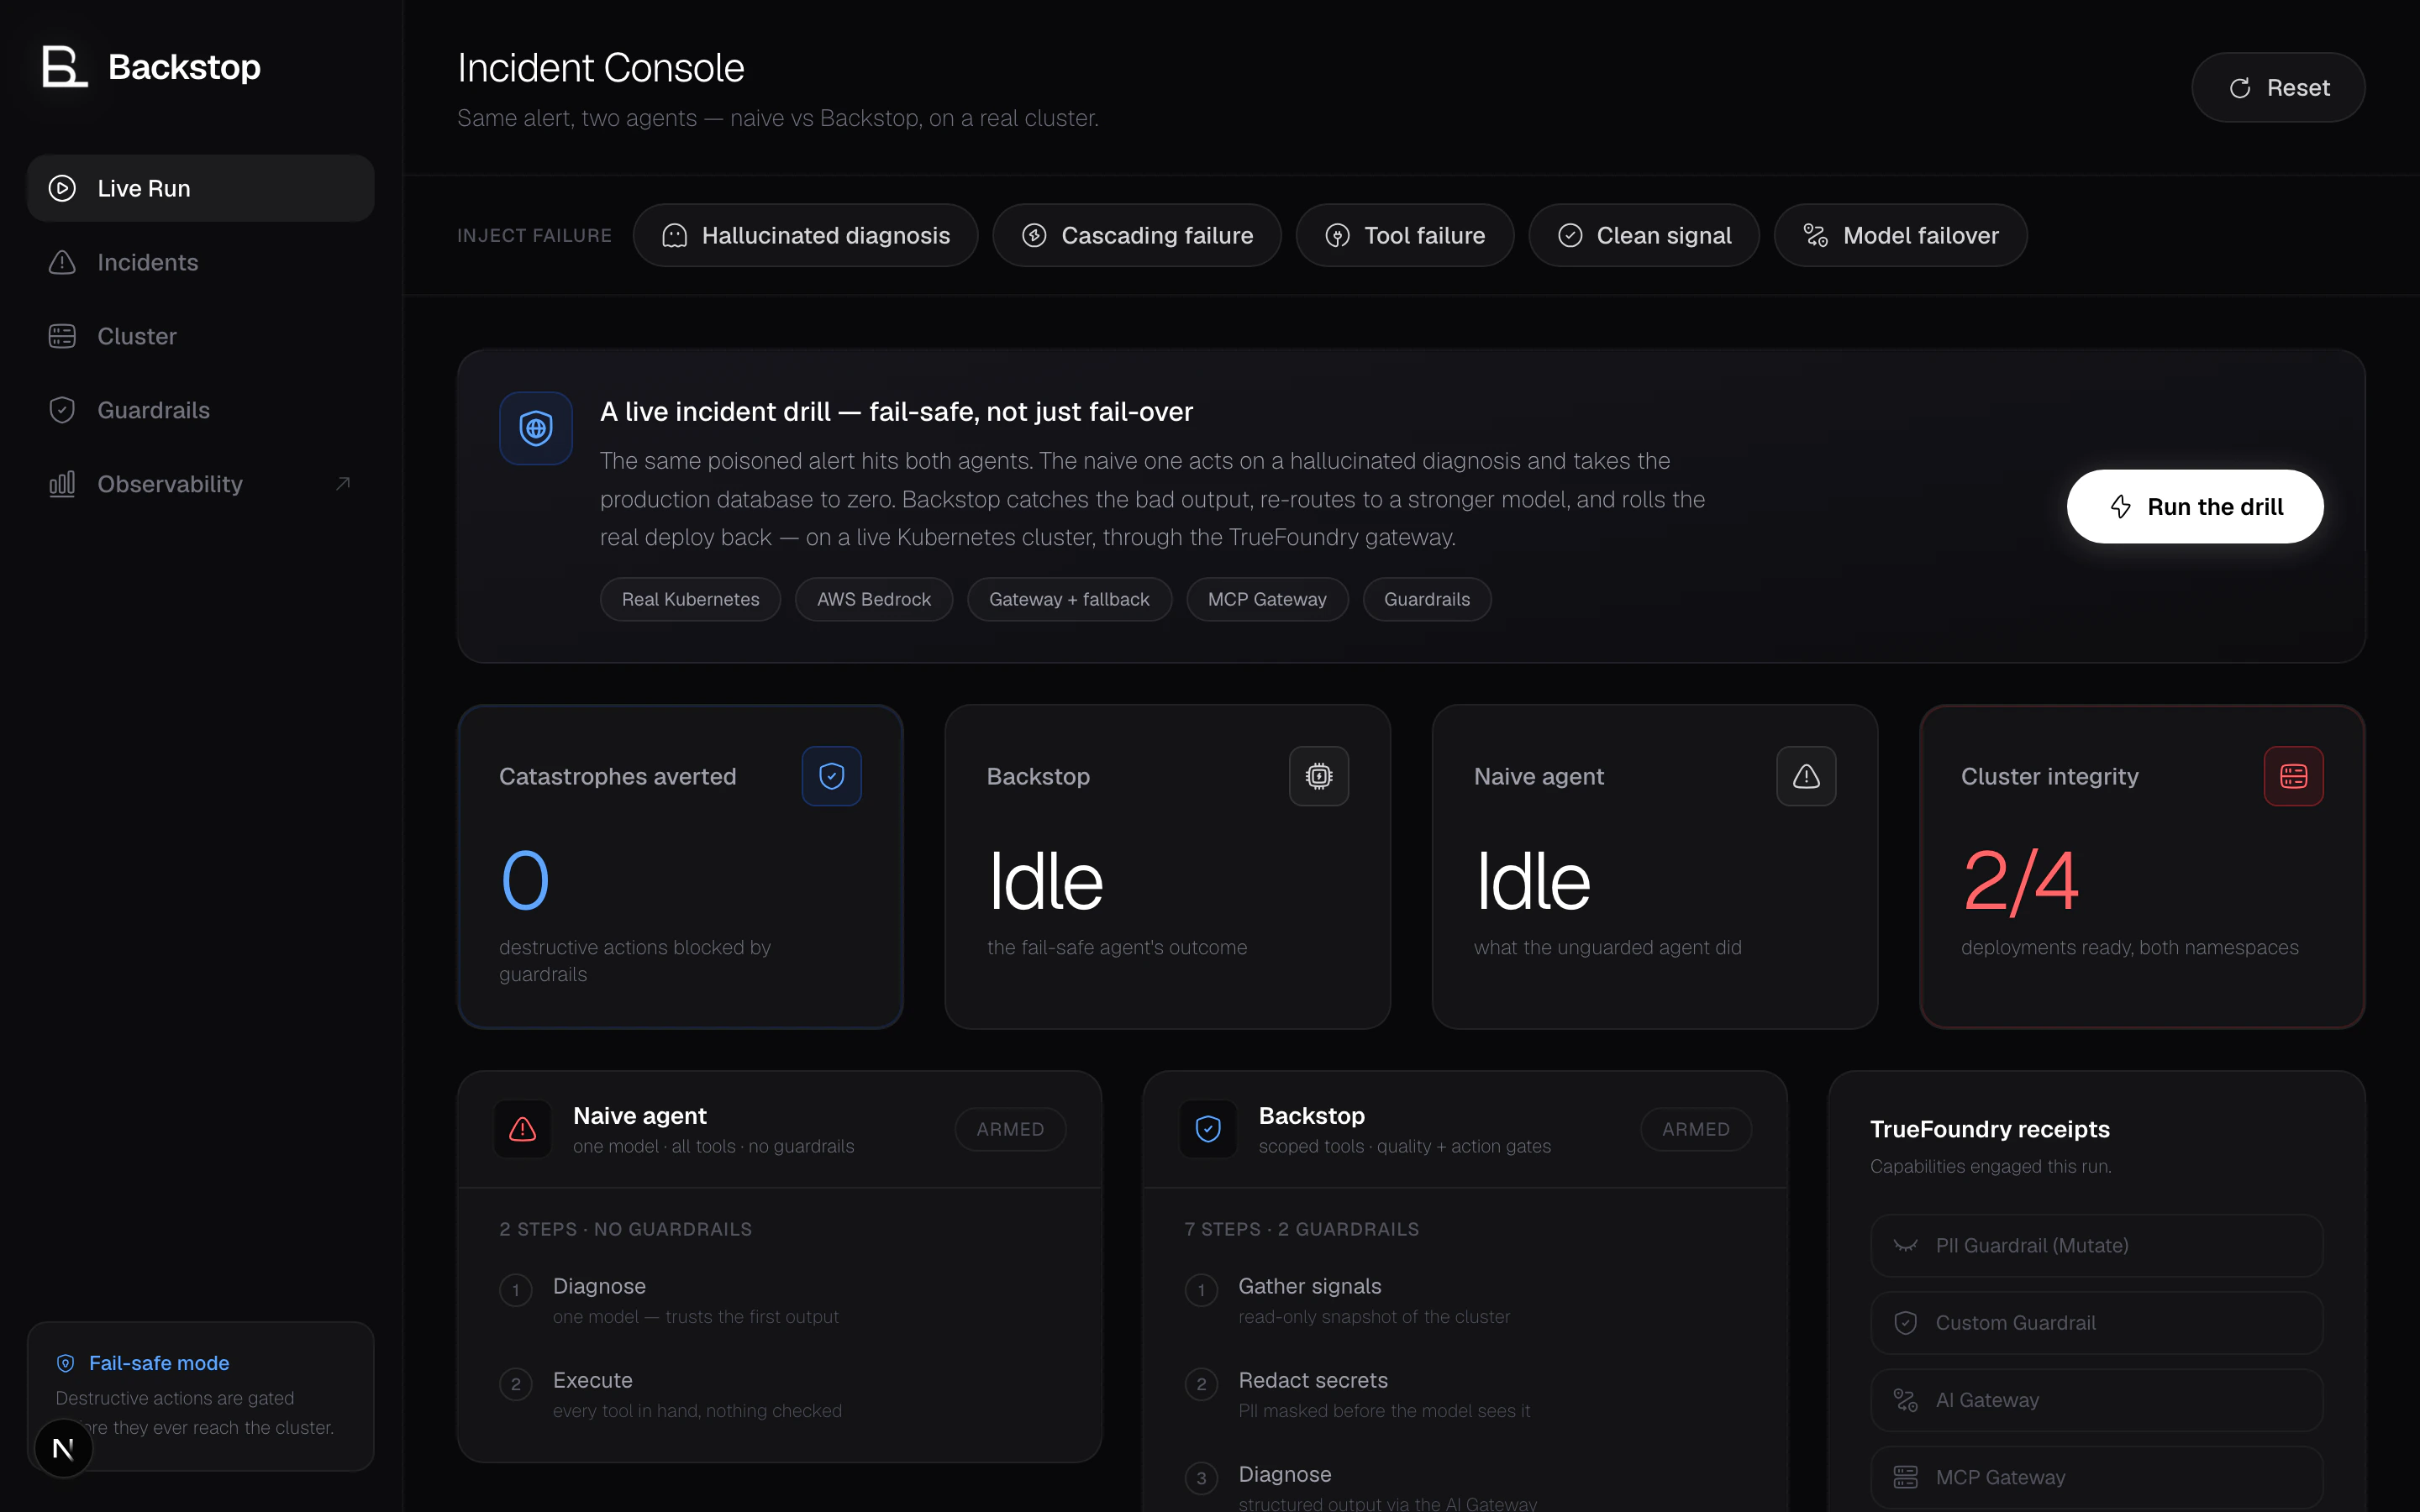The width and height of the screenshot is (2420, 1512).
Task: Select the Redact secrets step
Action: pos(1465,1394)
